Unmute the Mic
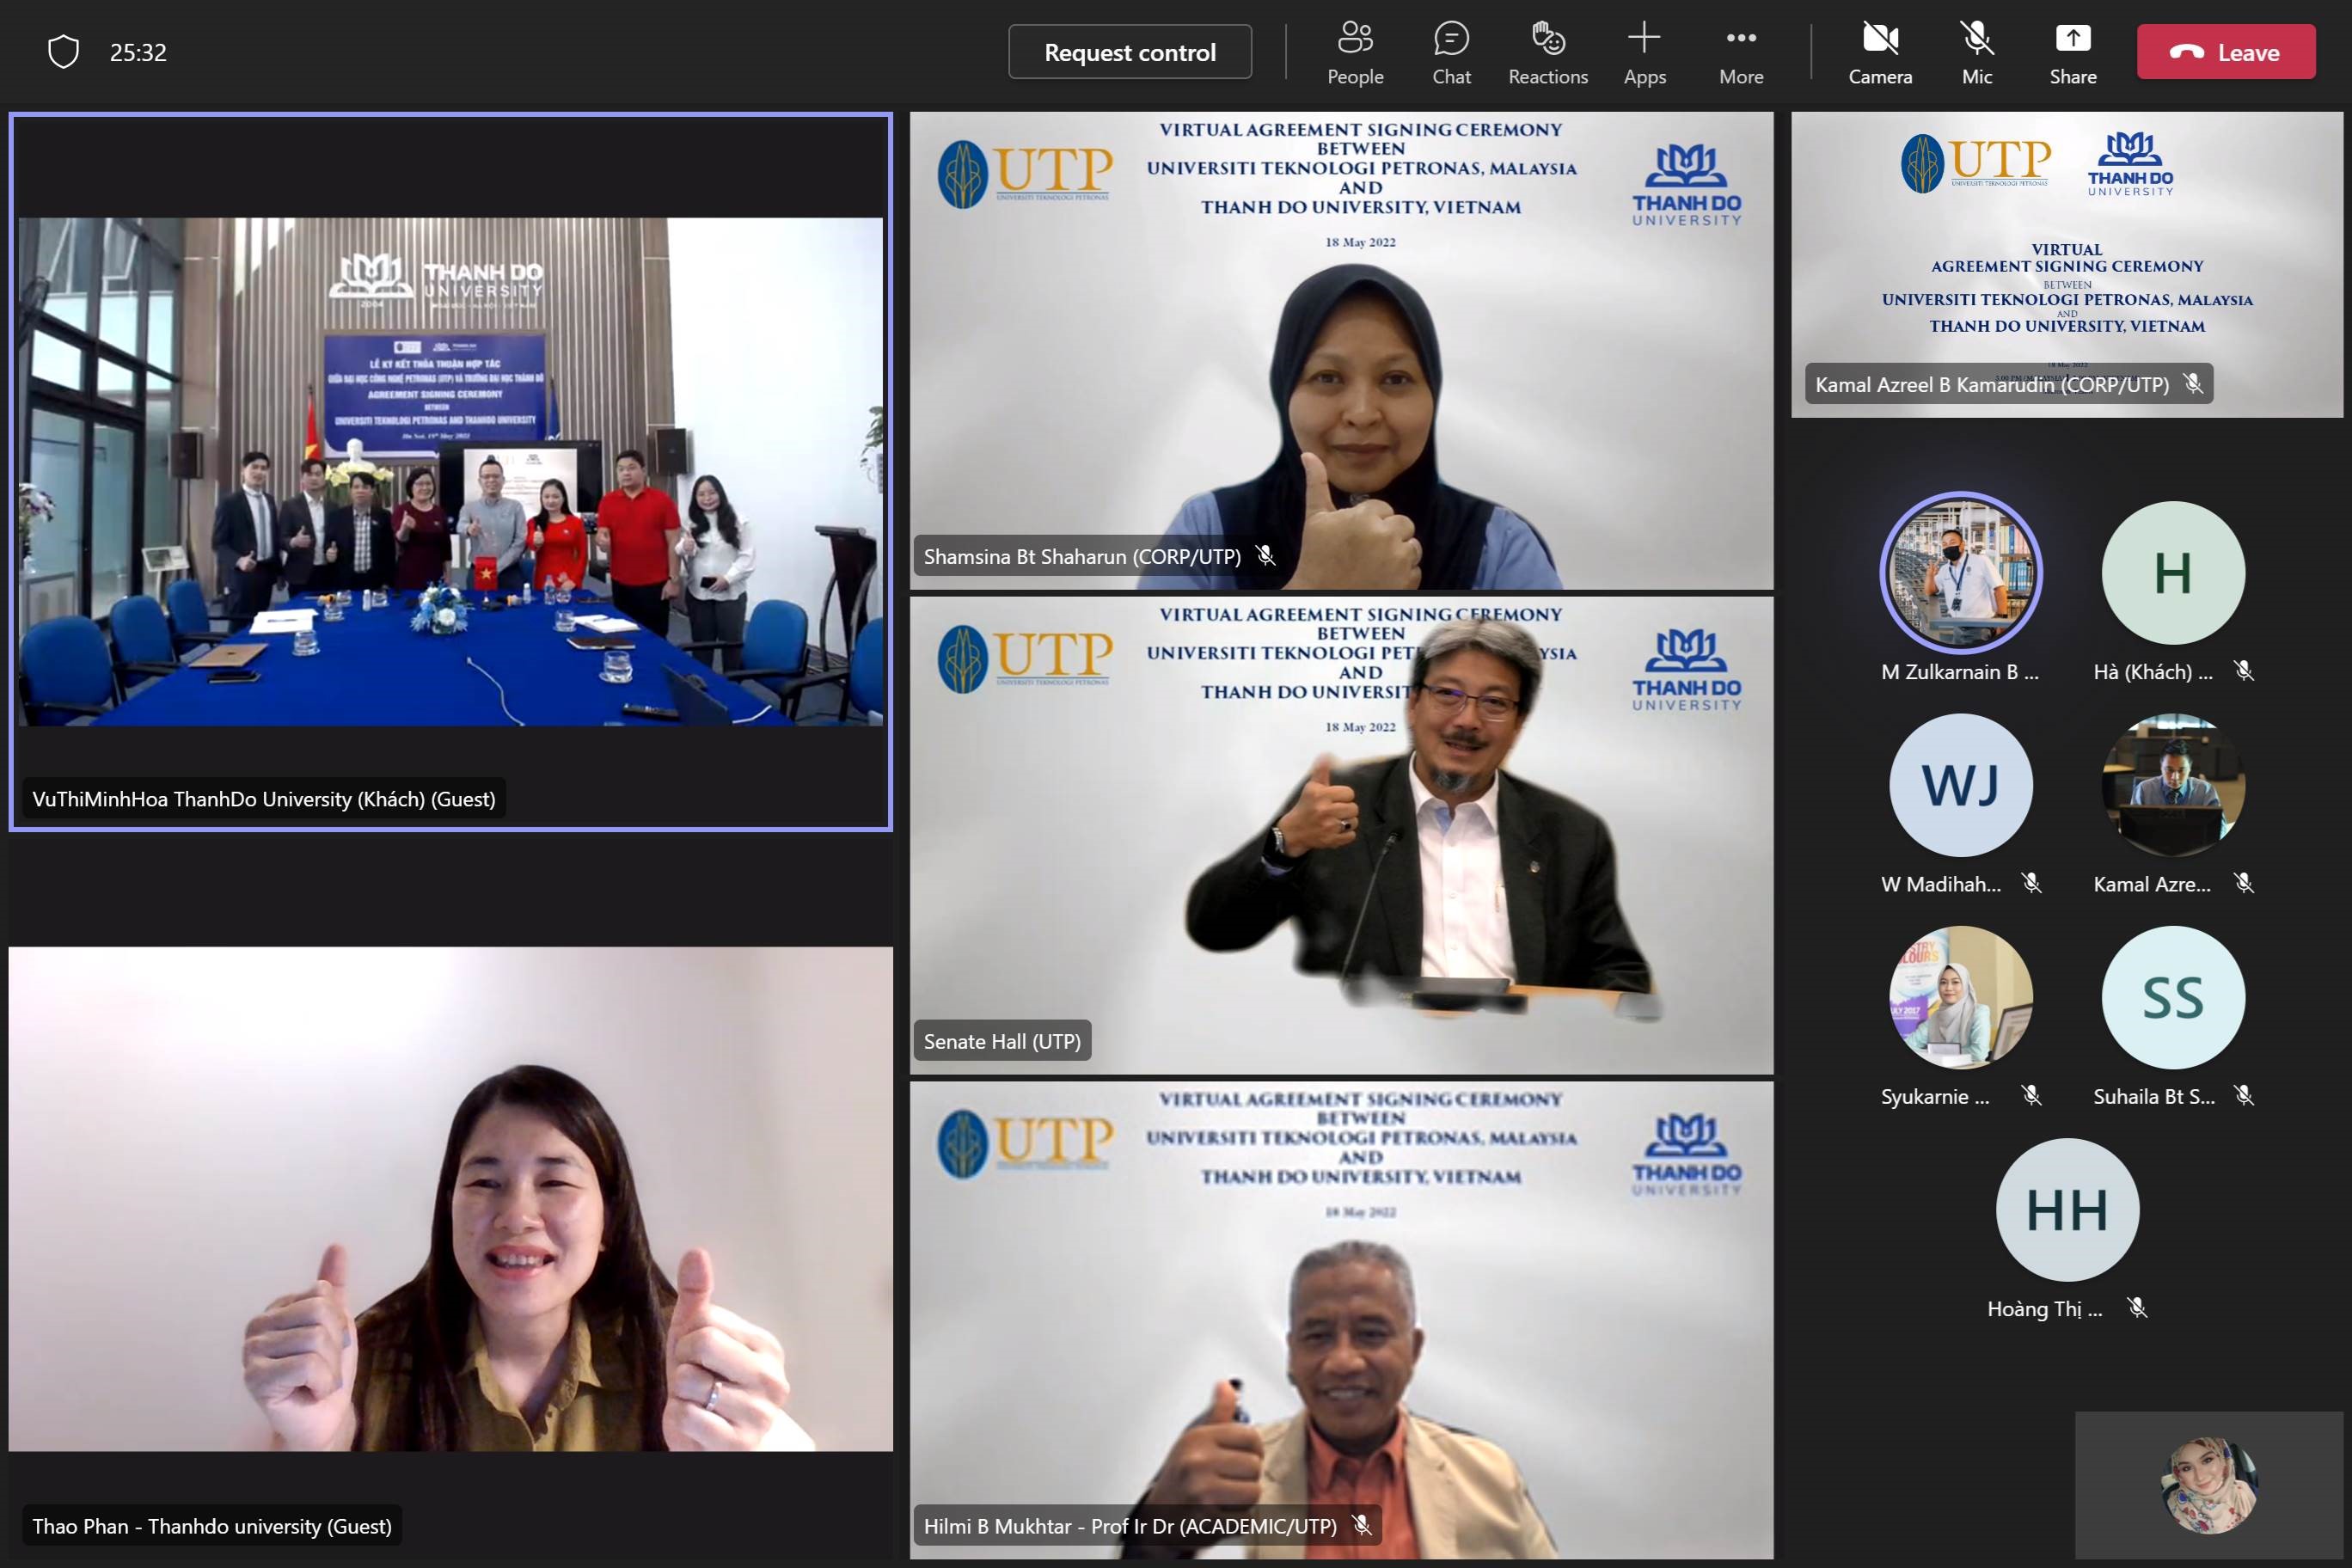Screen dimensions: 2352x1568 click(x=1977, y=52)
